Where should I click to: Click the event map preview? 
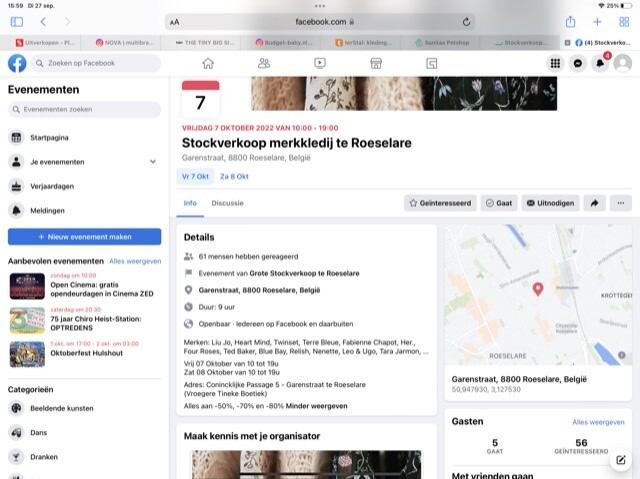[538, 295]
